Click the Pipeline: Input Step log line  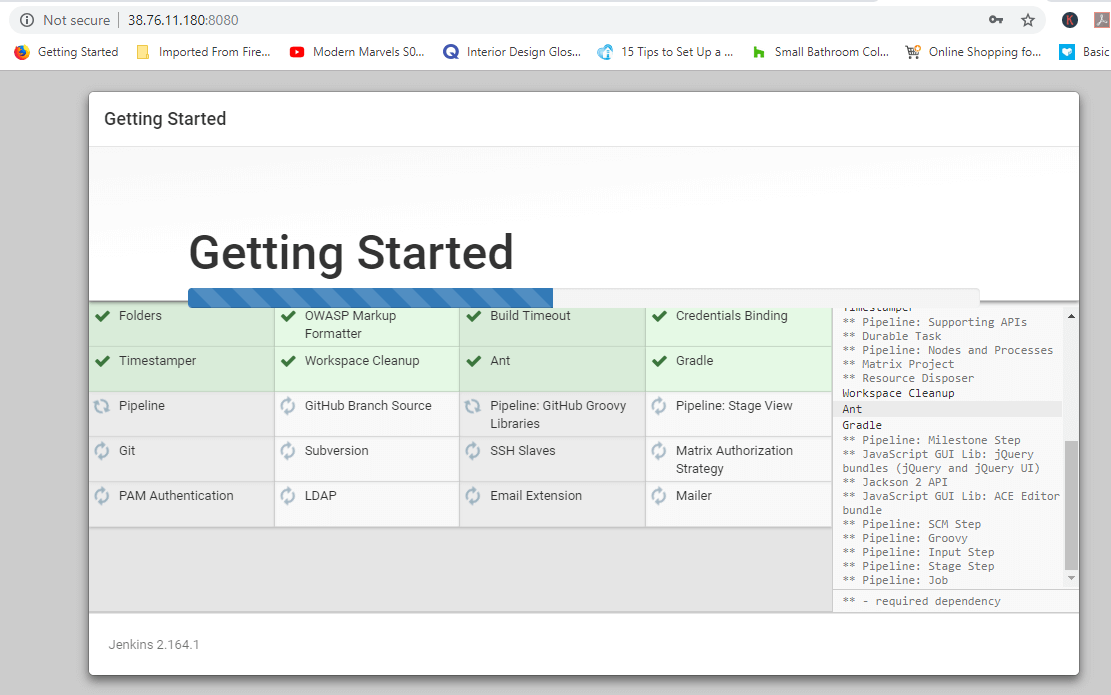pos(918,552)
